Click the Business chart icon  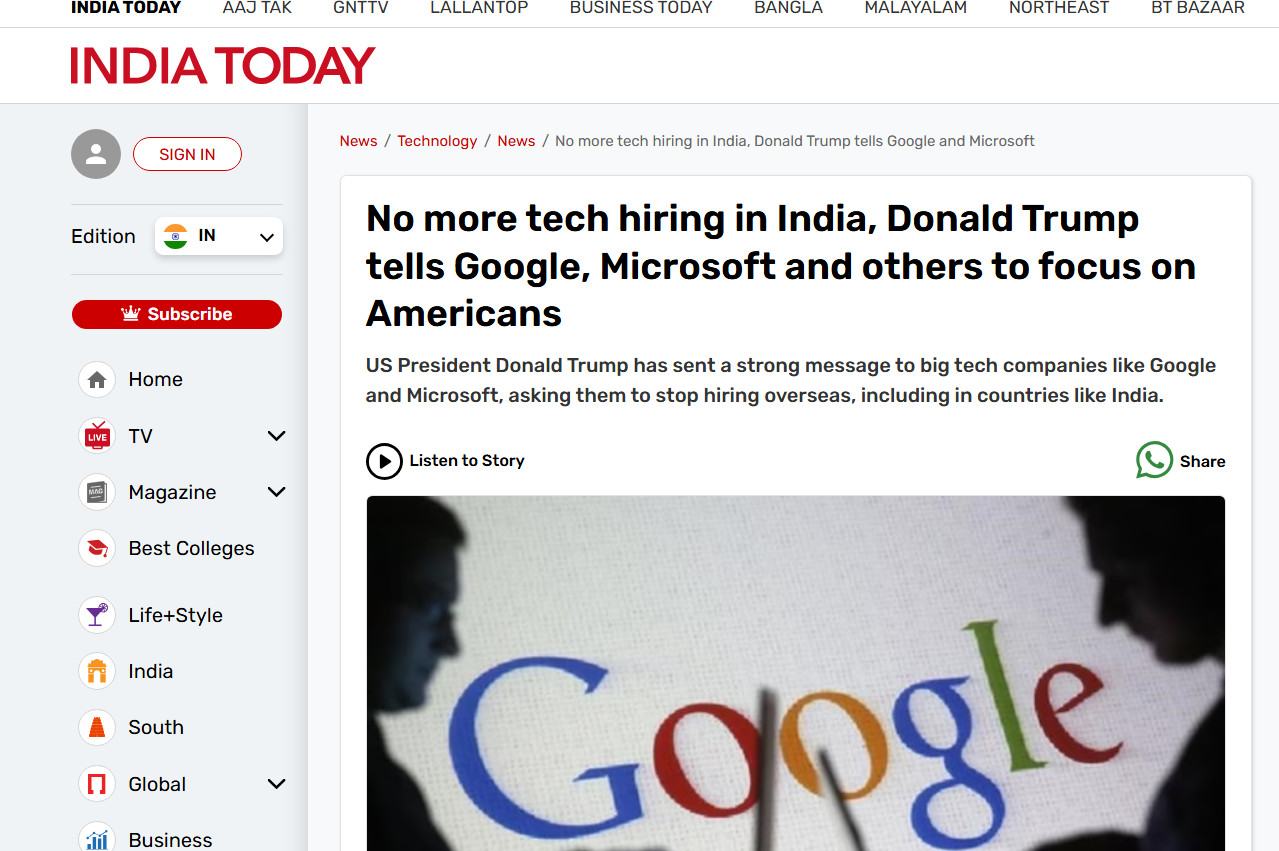click(97, 840)
